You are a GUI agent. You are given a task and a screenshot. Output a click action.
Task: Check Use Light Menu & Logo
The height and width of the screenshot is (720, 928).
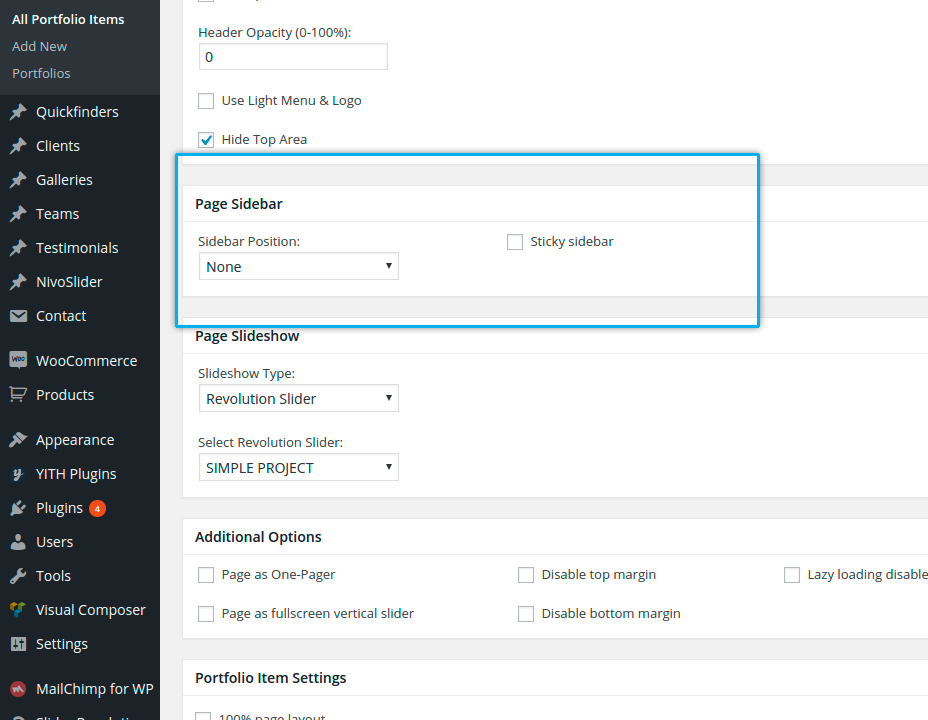coord(206,101)
